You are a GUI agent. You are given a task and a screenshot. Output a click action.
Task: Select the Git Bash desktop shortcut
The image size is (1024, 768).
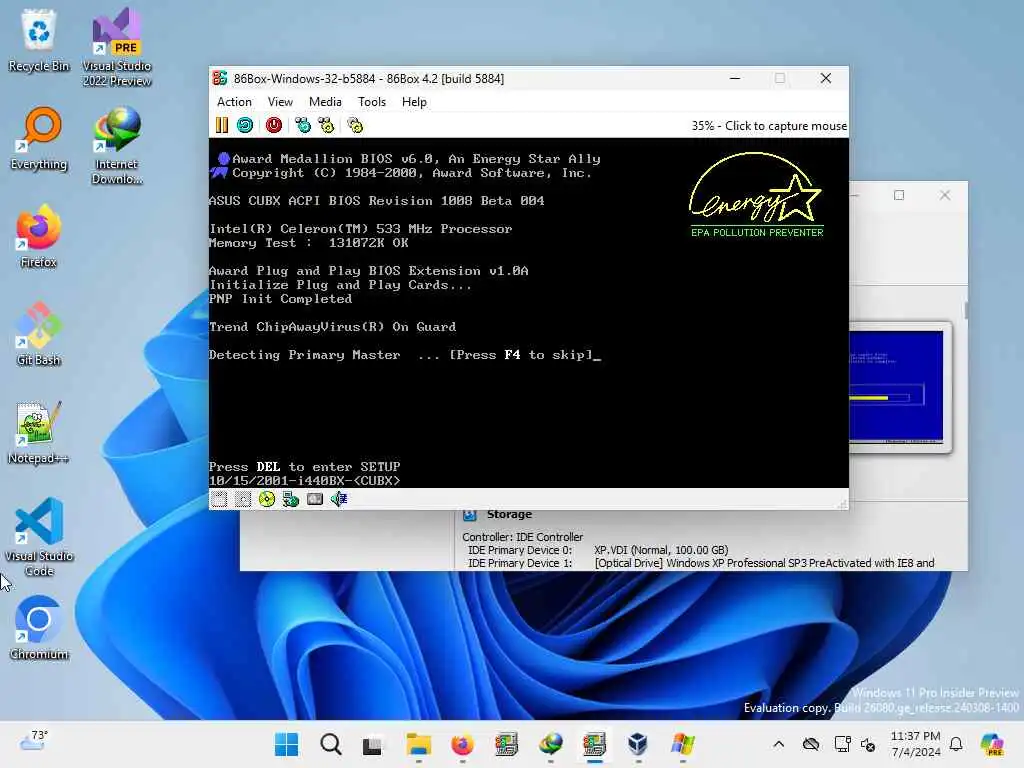pyautogui.click(x=39, y=334)
